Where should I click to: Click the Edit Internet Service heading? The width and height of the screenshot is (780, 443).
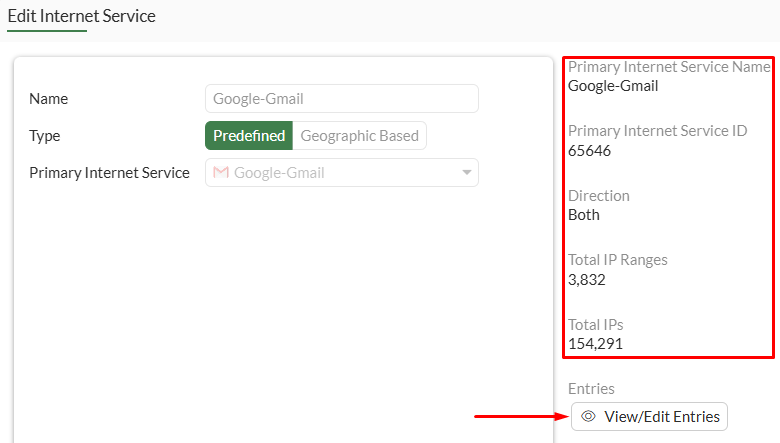tap(82, 16)
